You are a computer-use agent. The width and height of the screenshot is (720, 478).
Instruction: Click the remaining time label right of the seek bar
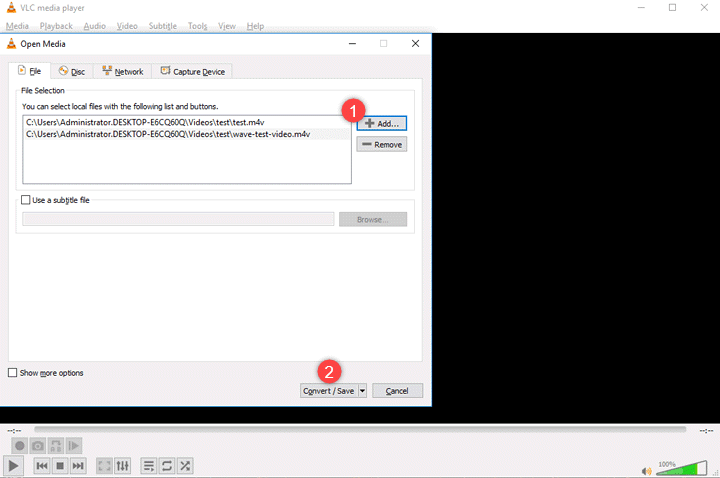706,431
